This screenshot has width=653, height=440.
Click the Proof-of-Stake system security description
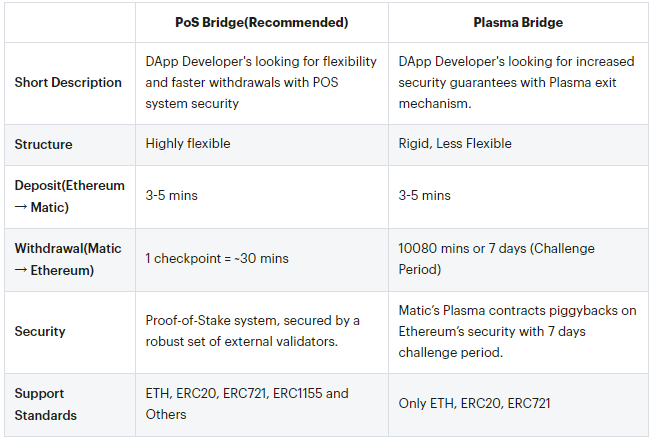tap(252, 331)
